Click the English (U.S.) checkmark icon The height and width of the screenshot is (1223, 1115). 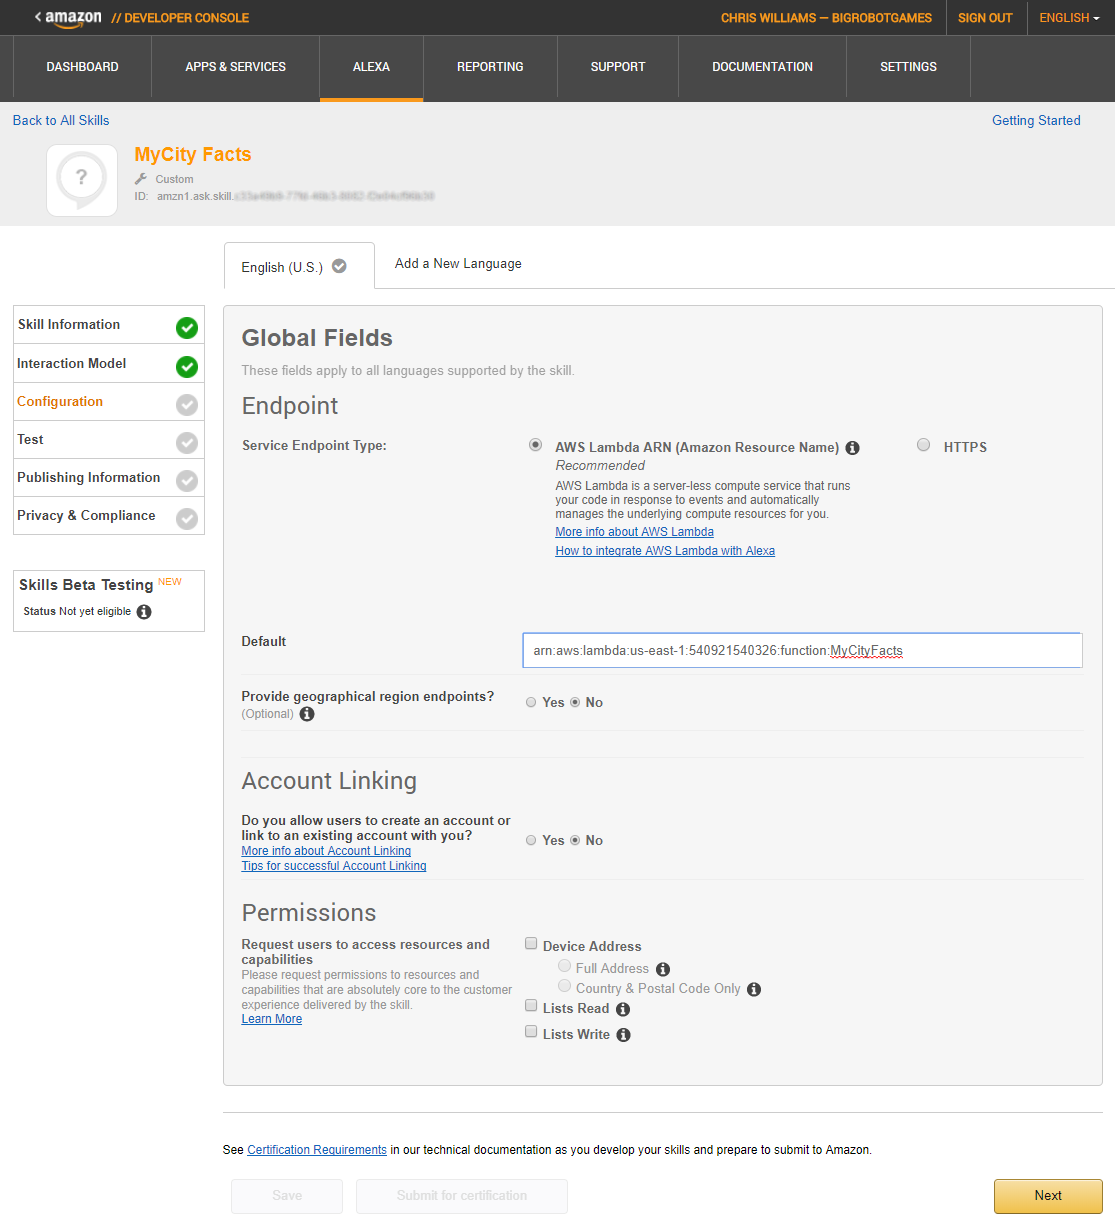coord(339,266)
